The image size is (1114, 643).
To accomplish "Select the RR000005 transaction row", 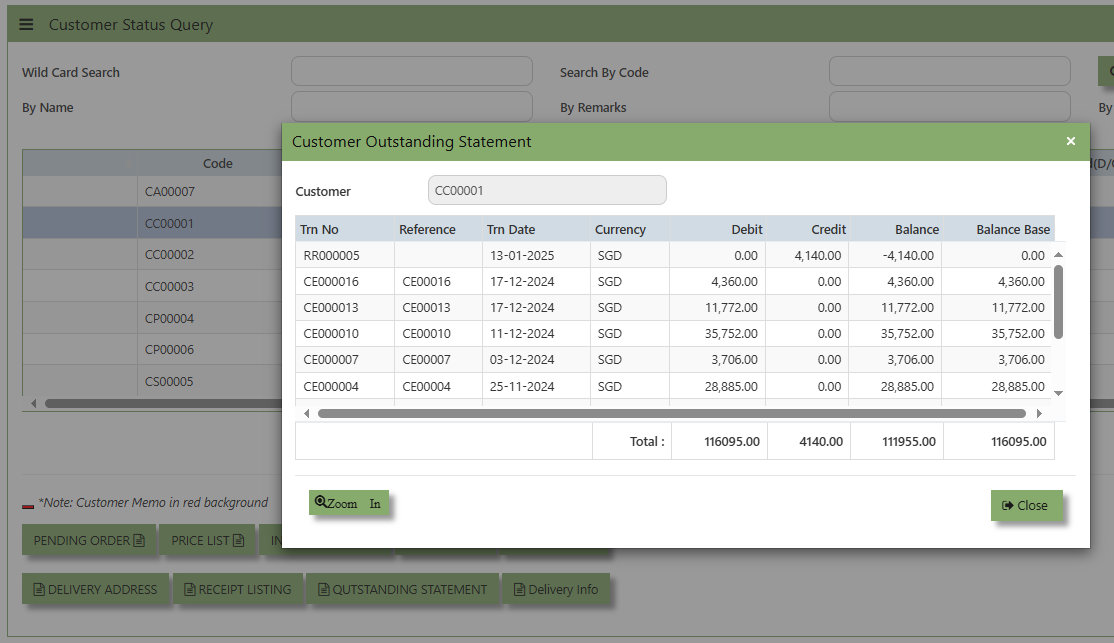I will coord(674,255).
